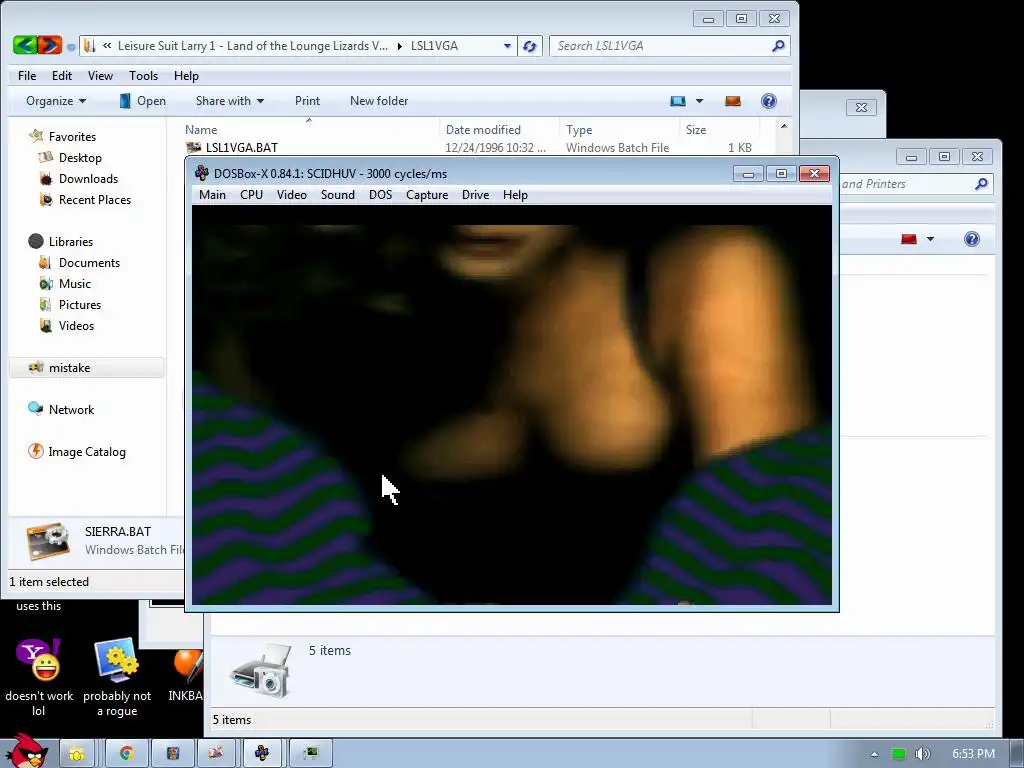Open Explorer File menu

(27, 76)
